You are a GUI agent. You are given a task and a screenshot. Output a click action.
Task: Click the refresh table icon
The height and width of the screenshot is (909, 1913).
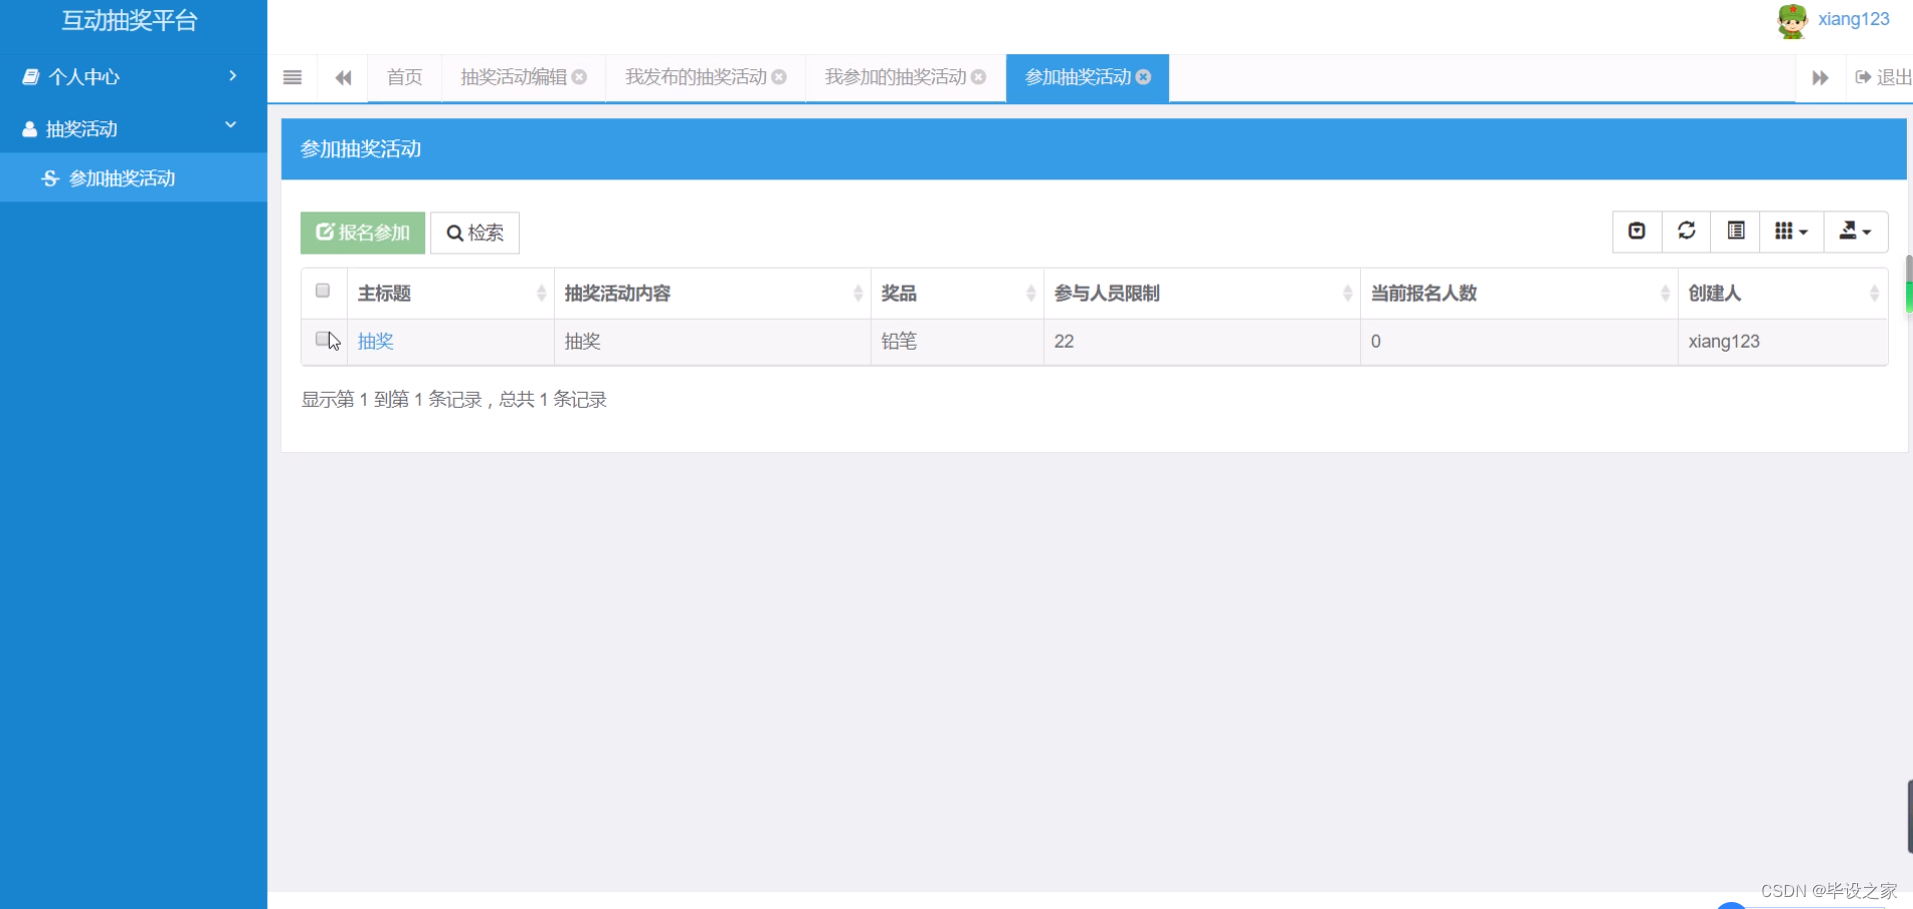point(1687,231)
